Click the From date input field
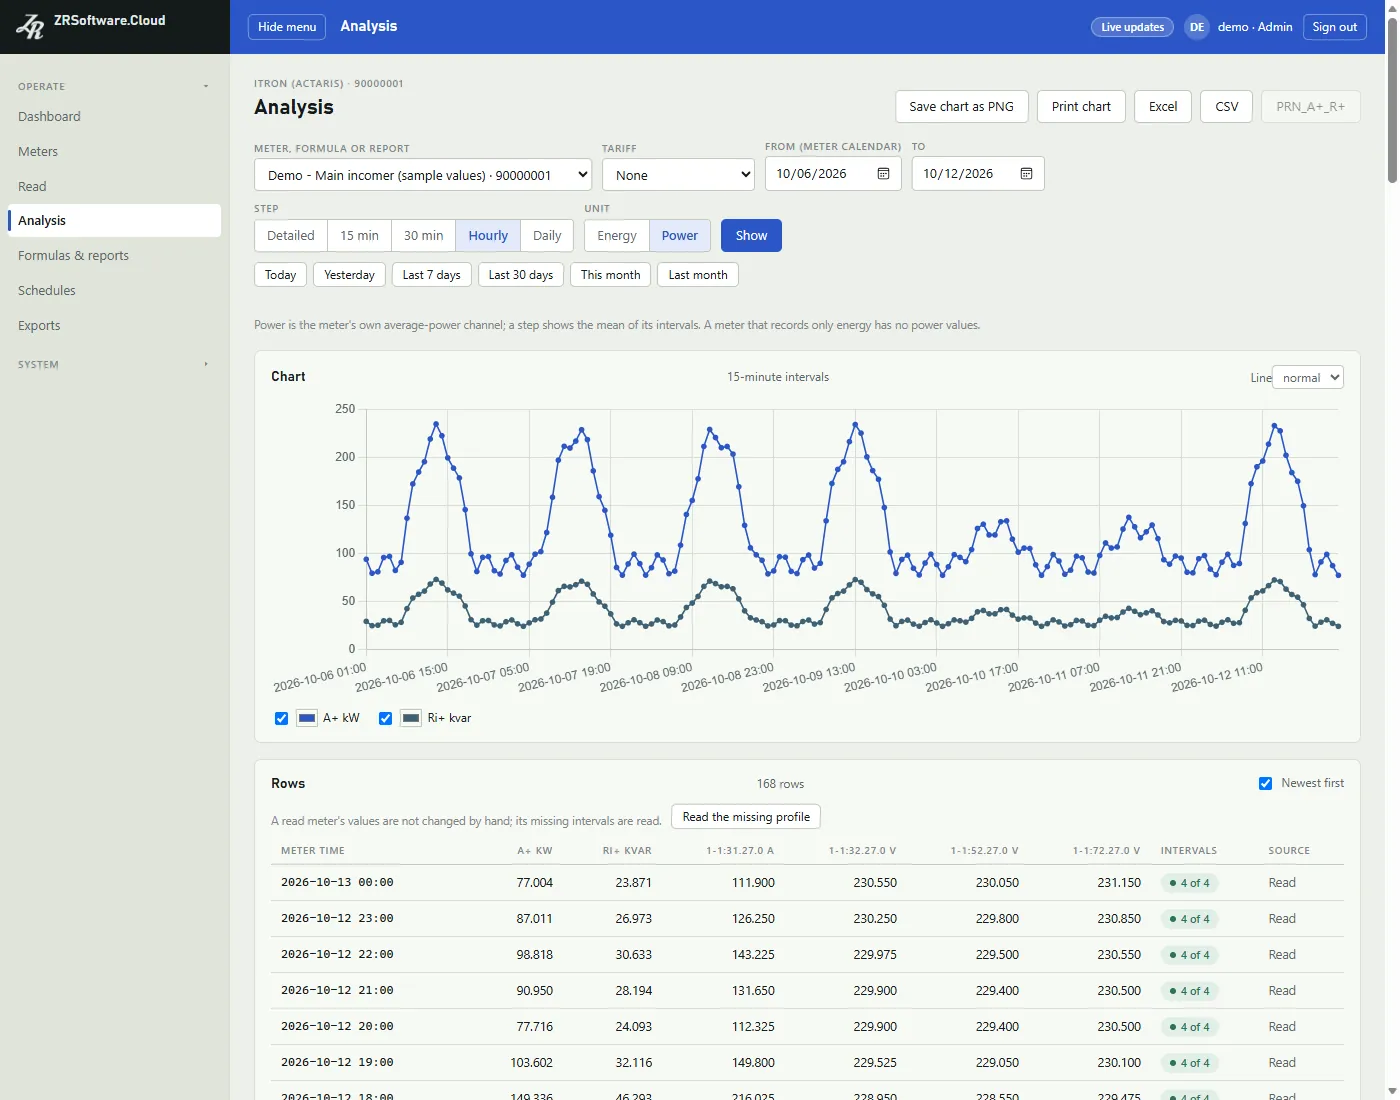Image resolution: width=1400 pixels, height=1100 pixels. (833, 174)
